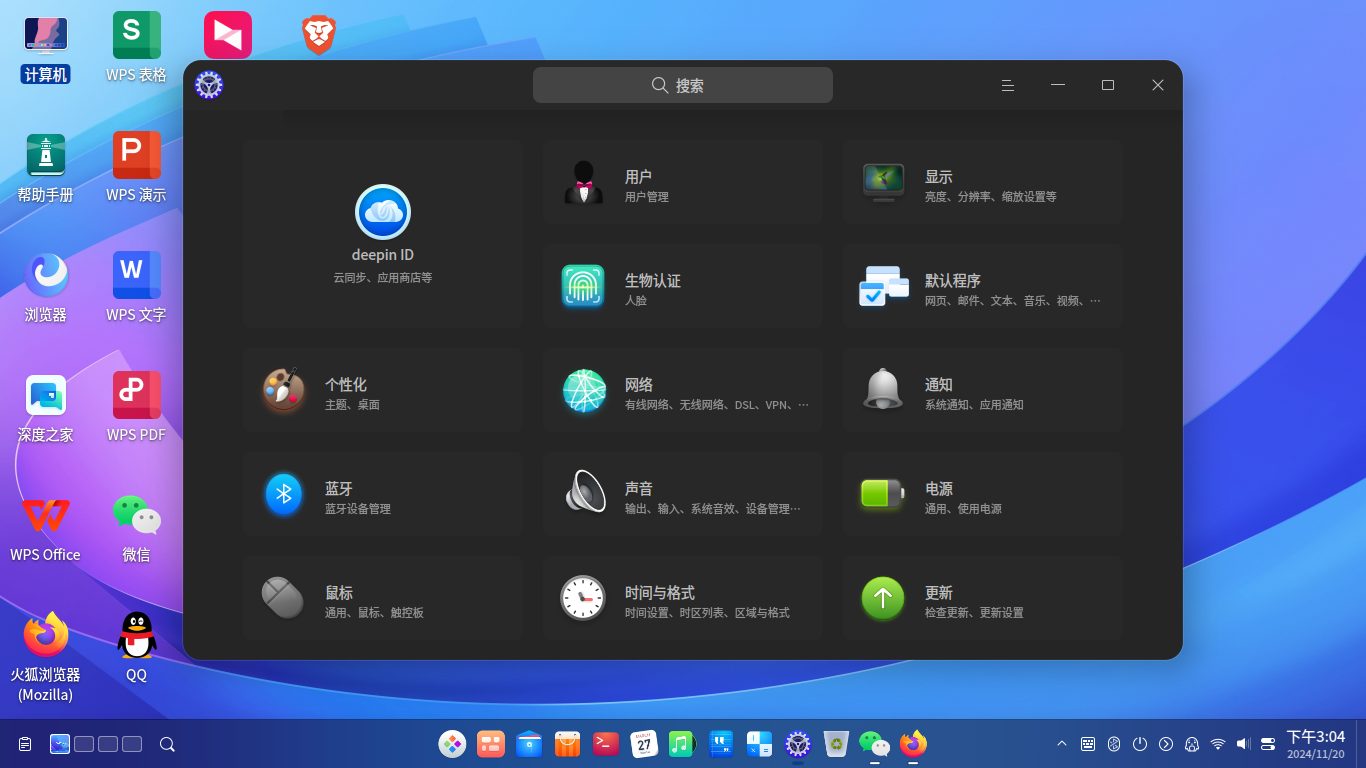Select the Brave lion desktop icon
This screenshot has width=1366, height=768.
pos(319,35)
